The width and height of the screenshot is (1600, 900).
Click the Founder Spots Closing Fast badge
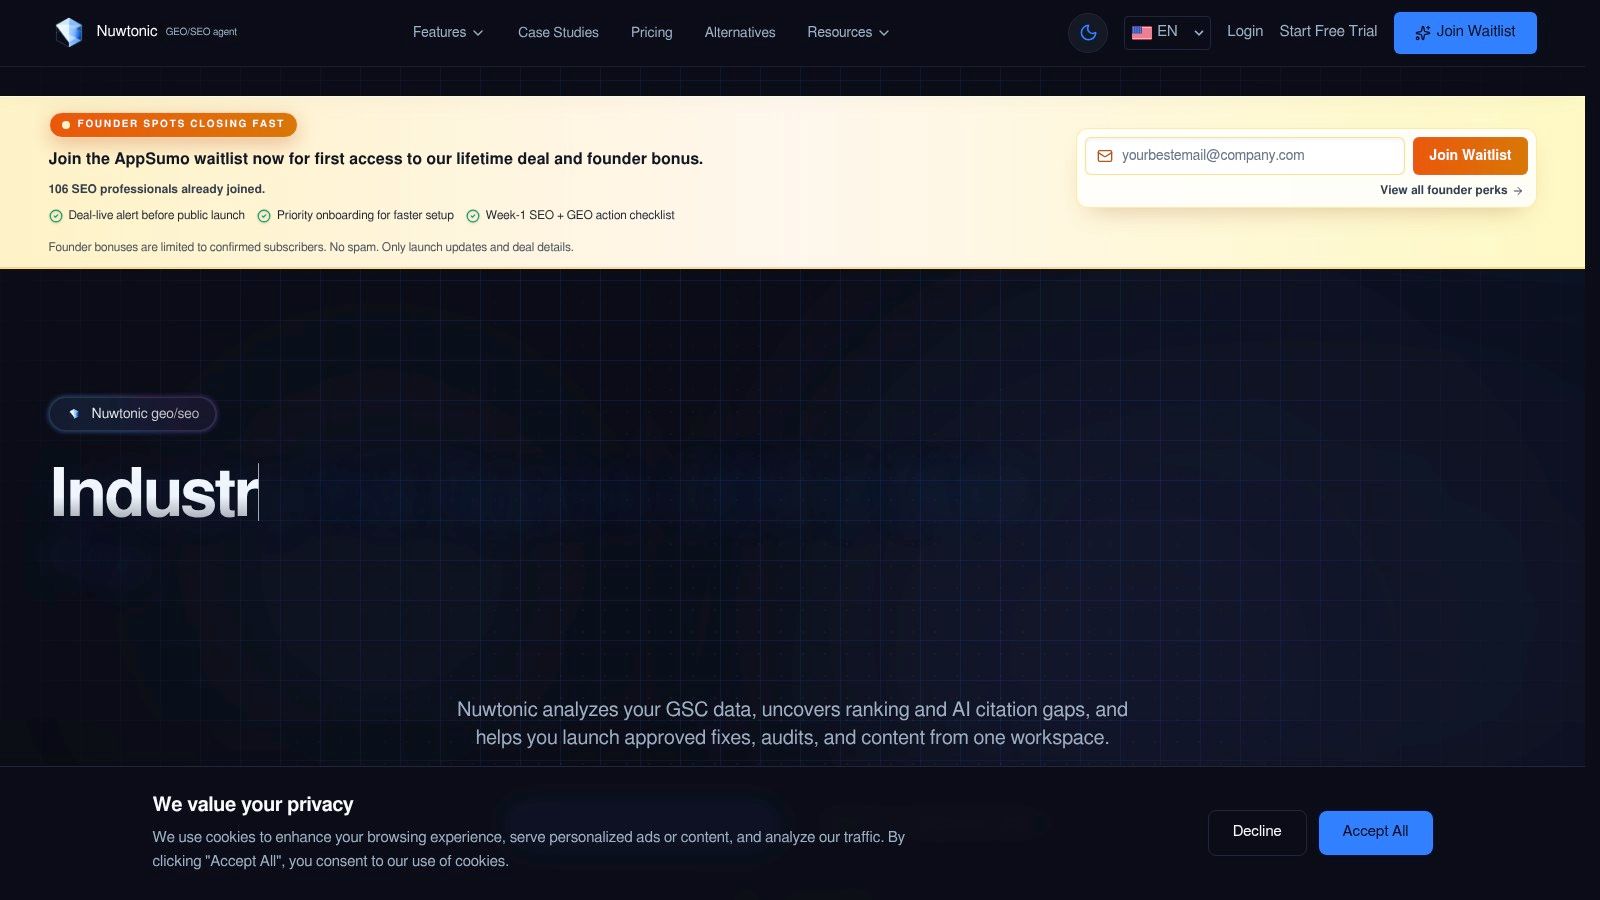(173, 124)
